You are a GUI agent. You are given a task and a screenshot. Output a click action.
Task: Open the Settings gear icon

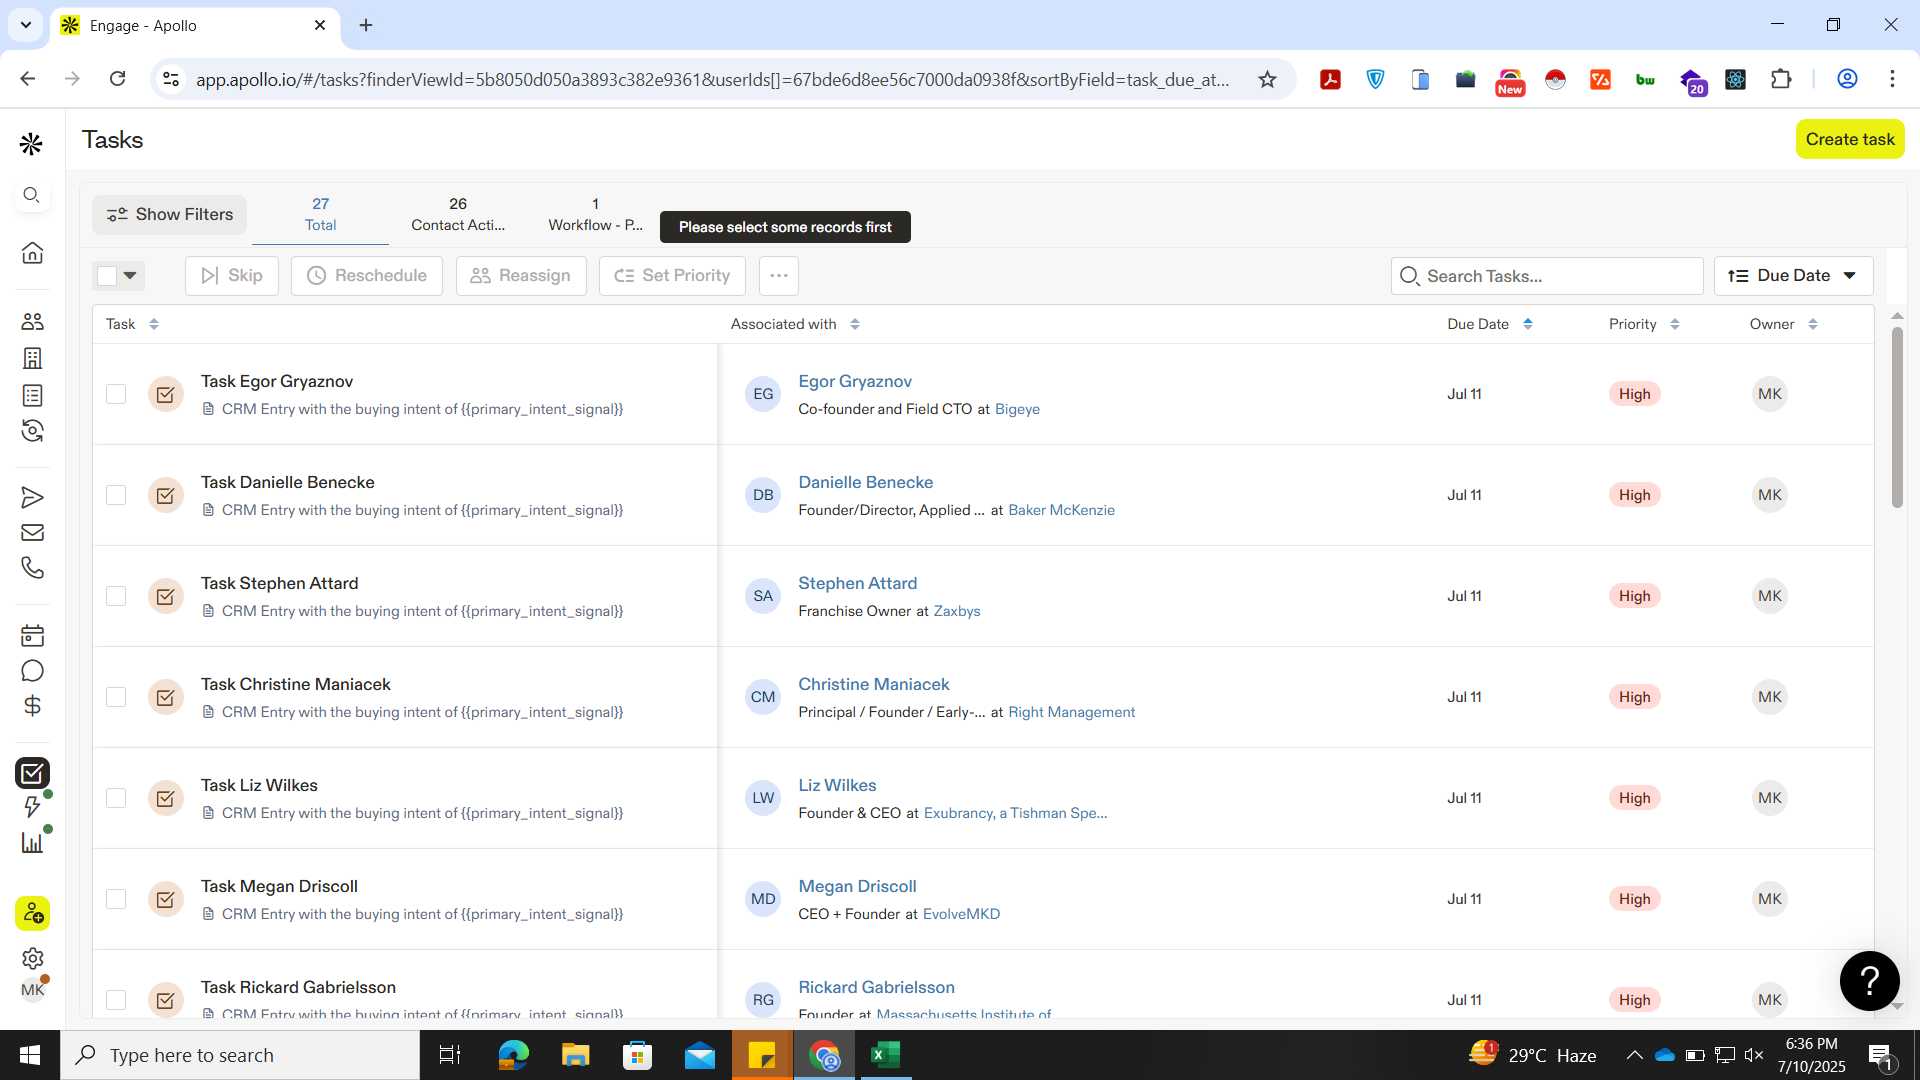click(32, 958)
